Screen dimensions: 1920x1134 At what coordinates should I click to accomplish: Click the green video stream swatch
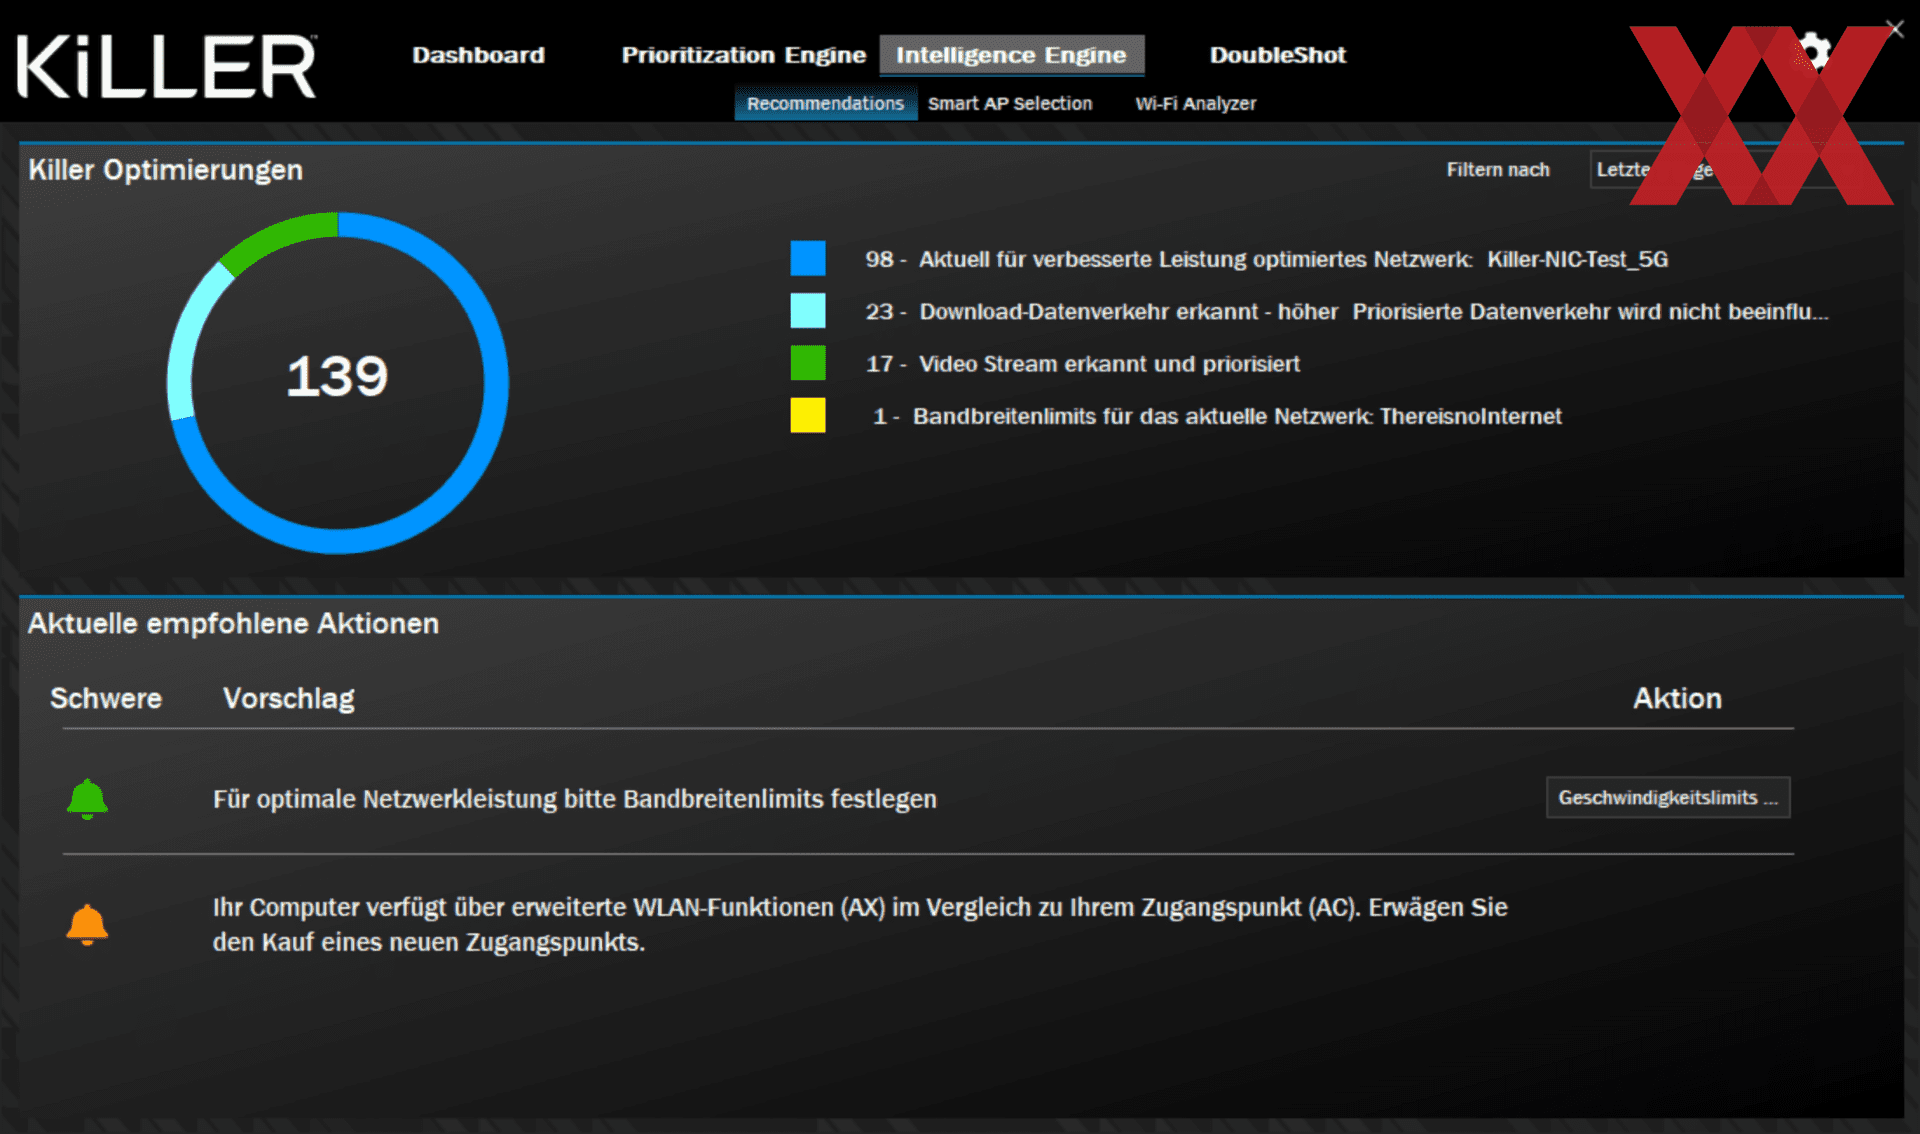pos(808,362)
